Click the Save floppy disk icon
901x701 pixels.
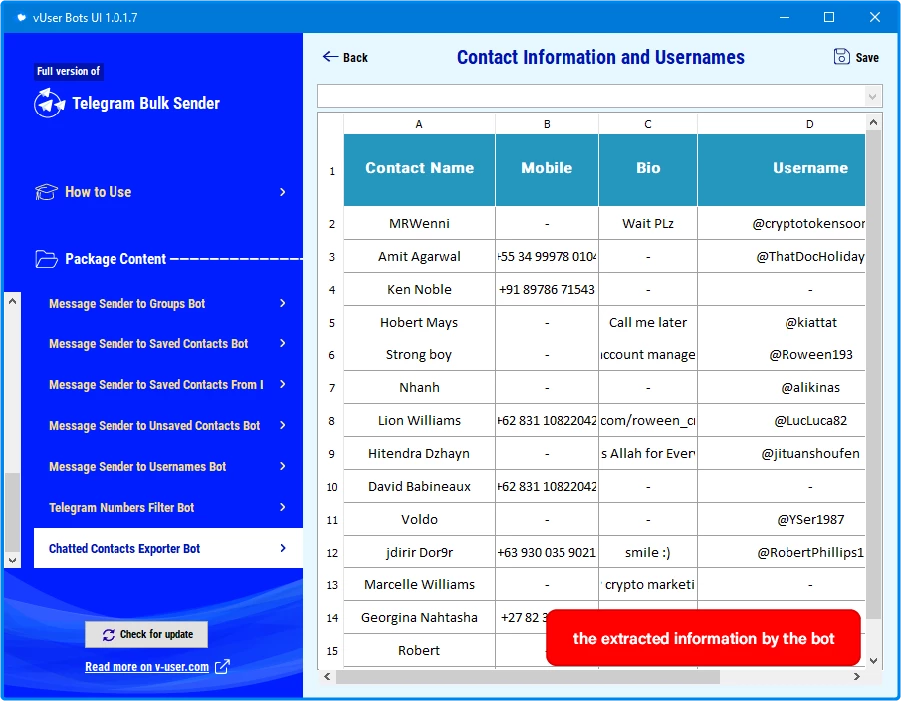(x=841, y=56)
